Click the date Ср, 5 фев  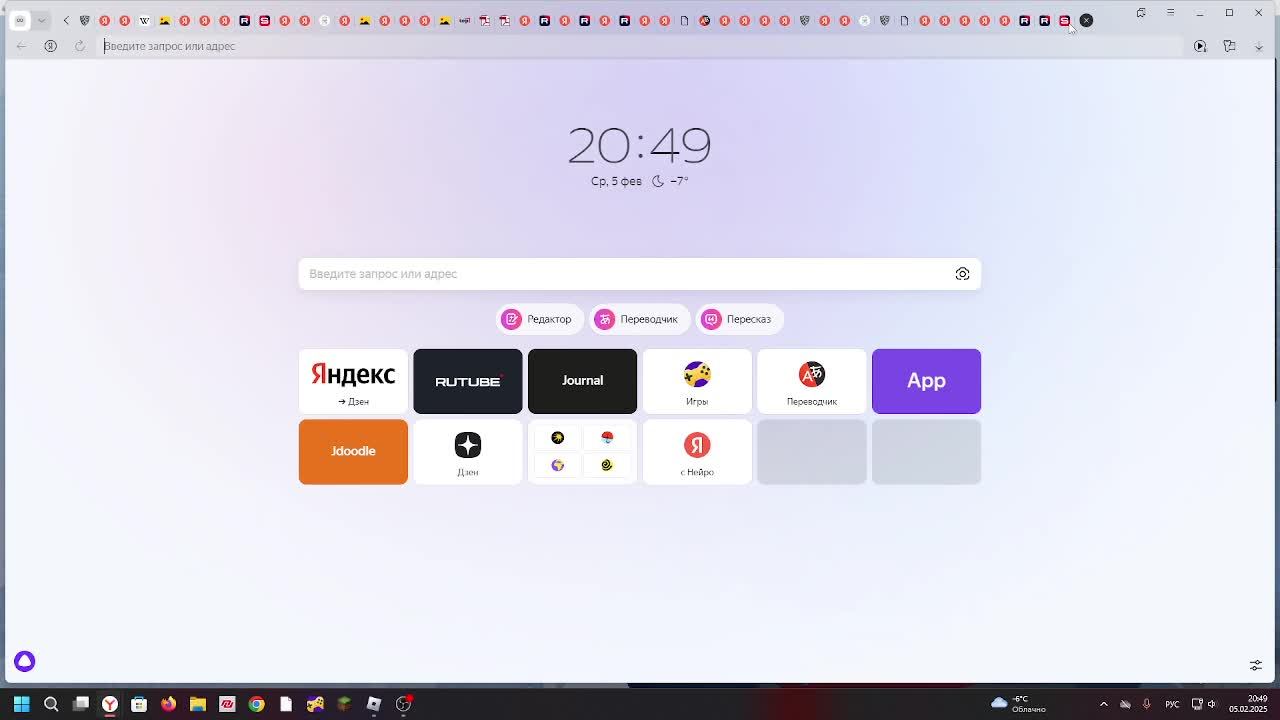pyautogui.click(x=616, y=181)
